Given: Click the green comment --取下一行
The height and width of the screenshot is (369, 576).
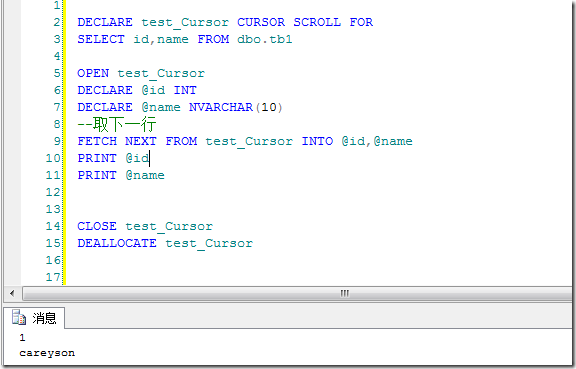Looking at the screenshot, I should [x=116, y=124].
